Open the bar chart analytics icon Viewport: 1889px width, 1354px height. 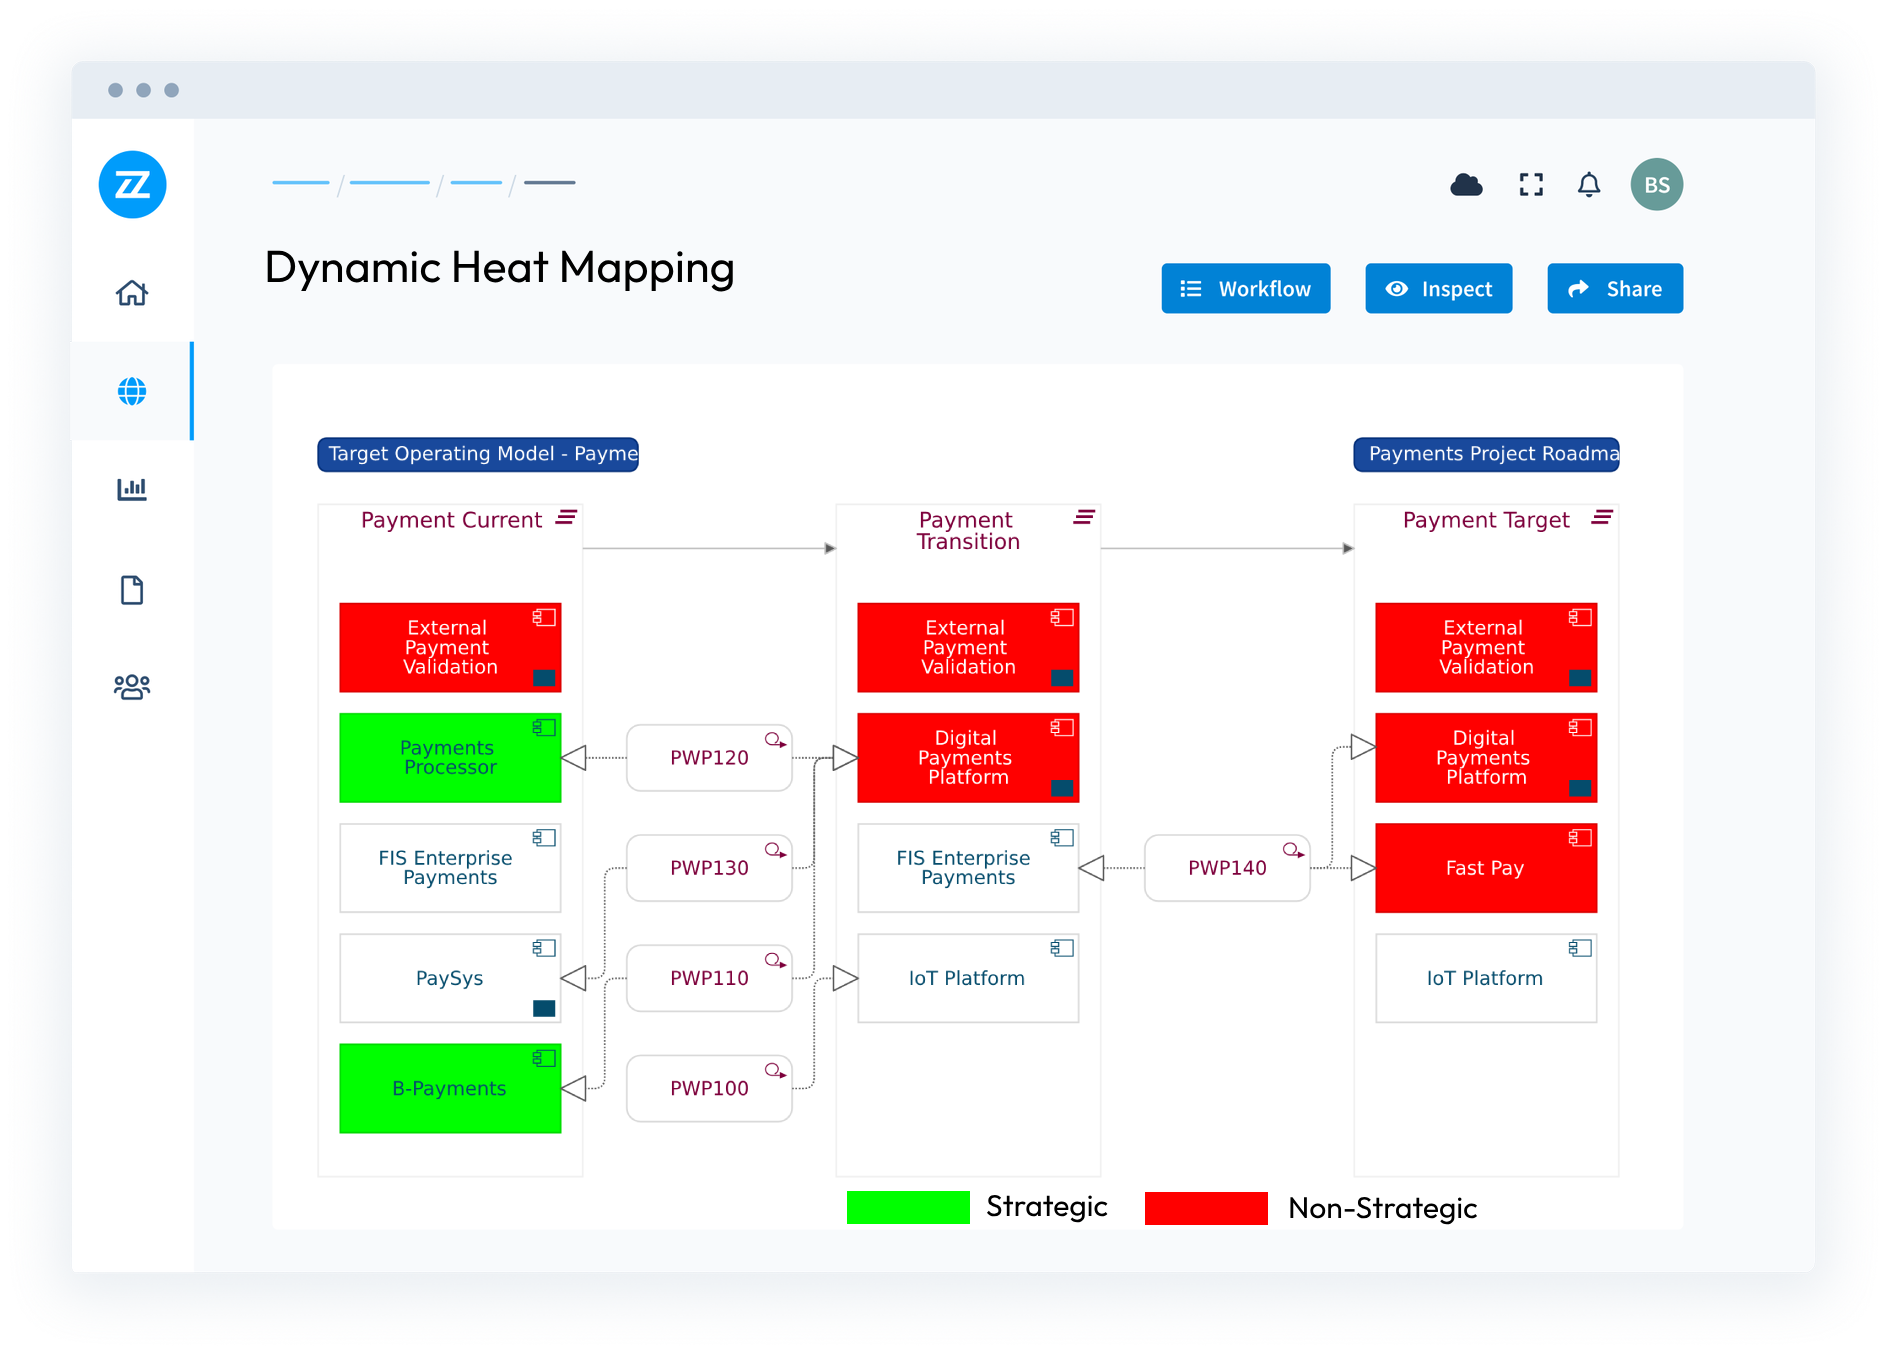(132, 489)
